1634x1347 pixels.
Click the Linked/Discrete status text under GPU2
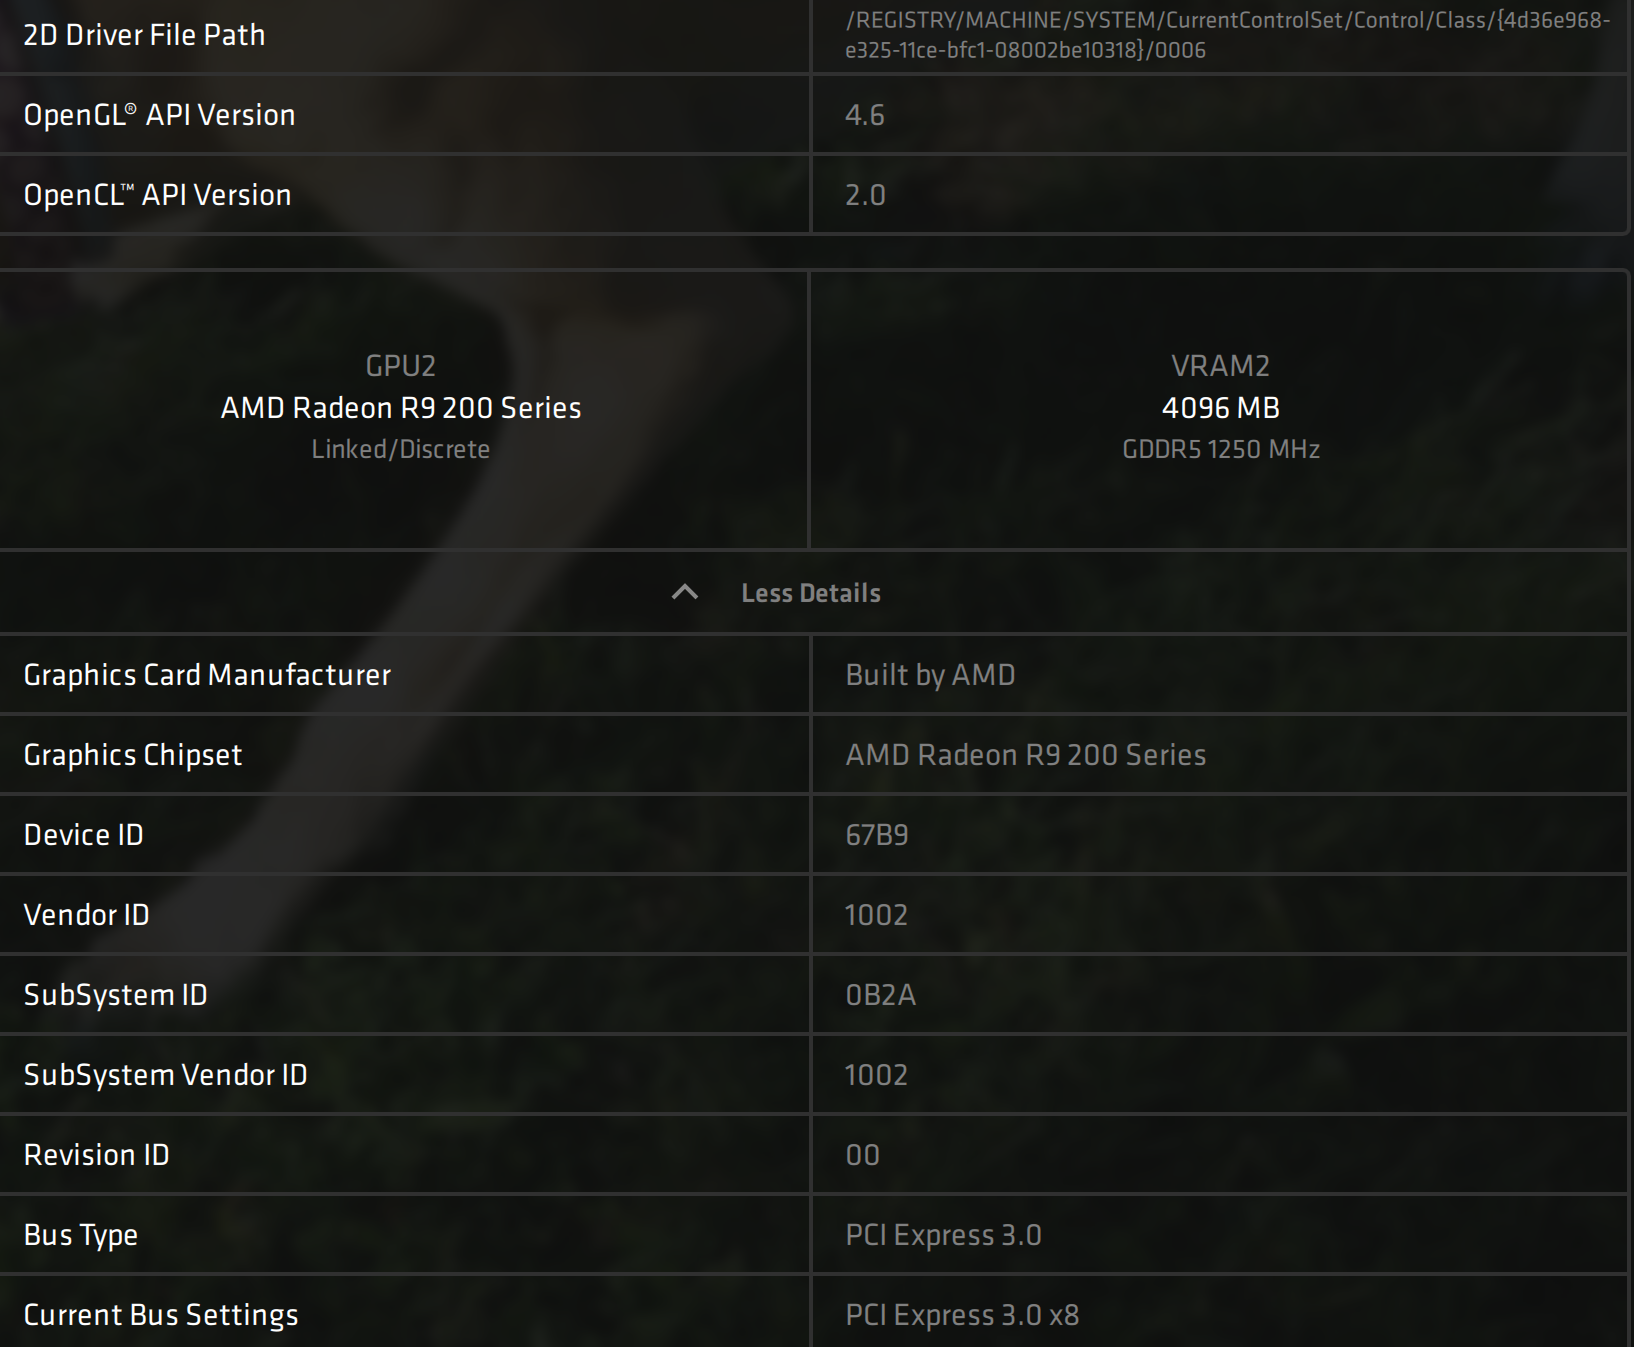[x=400, y=449]
